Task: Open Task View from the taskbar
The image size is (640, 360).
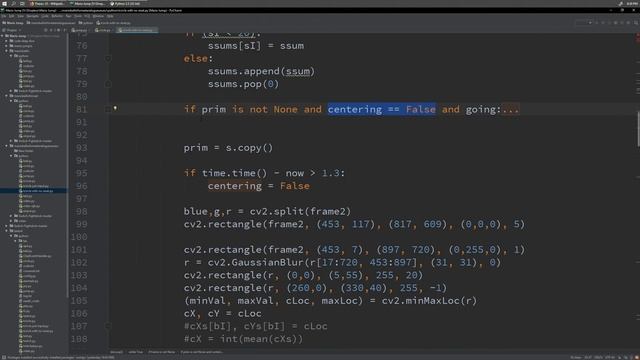Action: pos(22,4)
